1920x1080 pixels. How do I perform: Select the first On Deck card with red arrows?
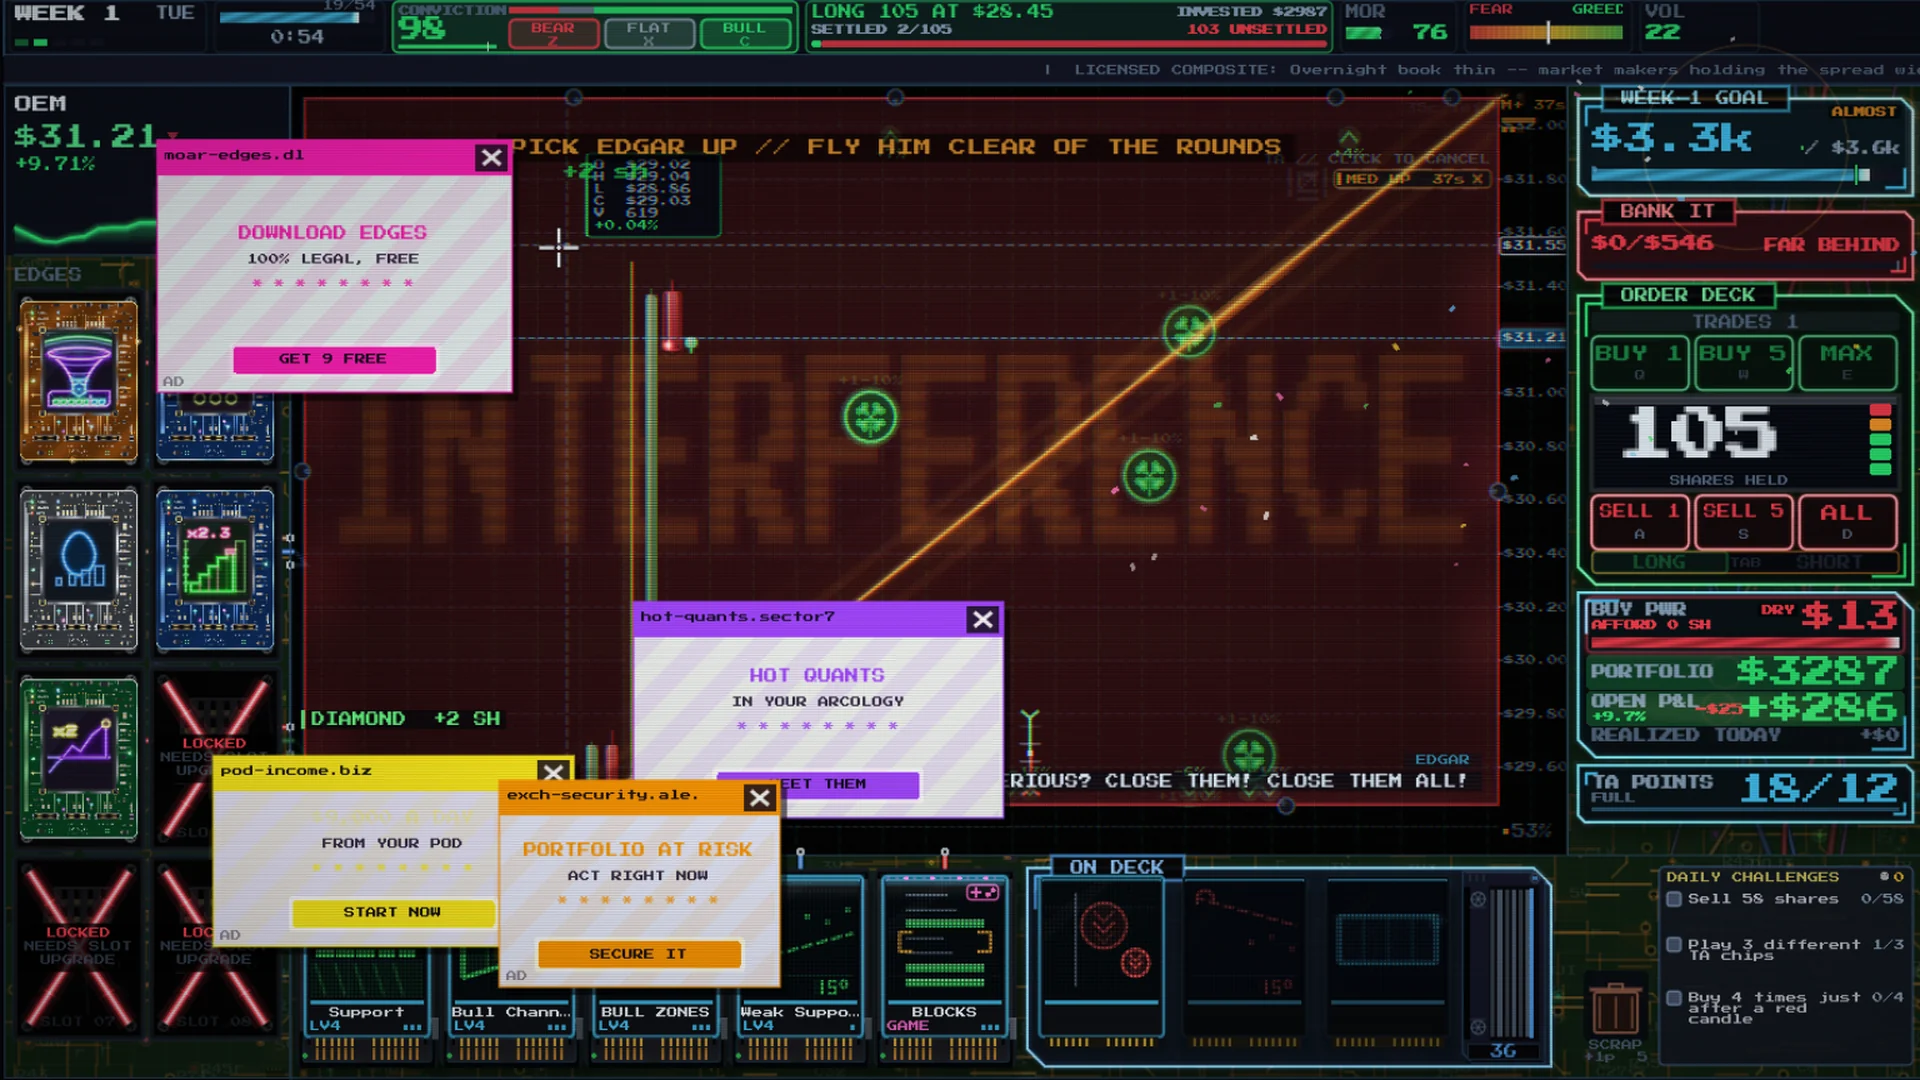pyautogui.click(x=1102, y=957)
